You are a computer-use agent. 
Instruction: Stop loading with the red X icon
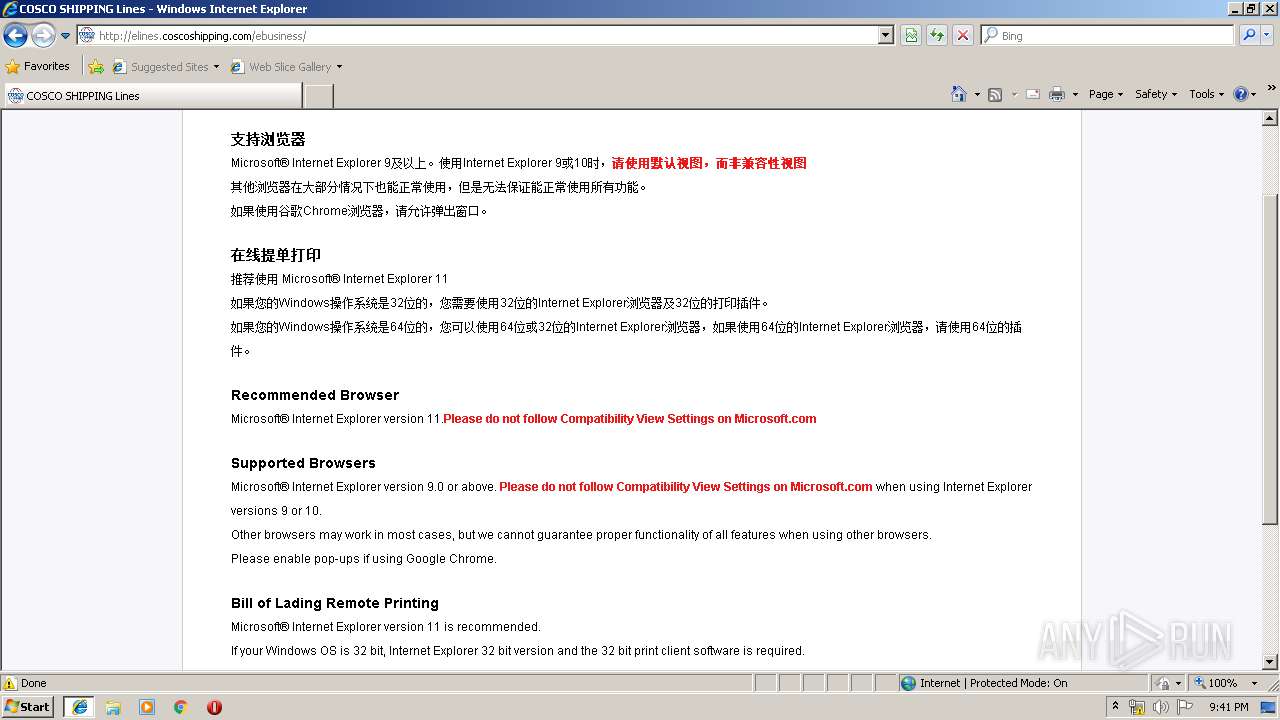pos(963,35)
